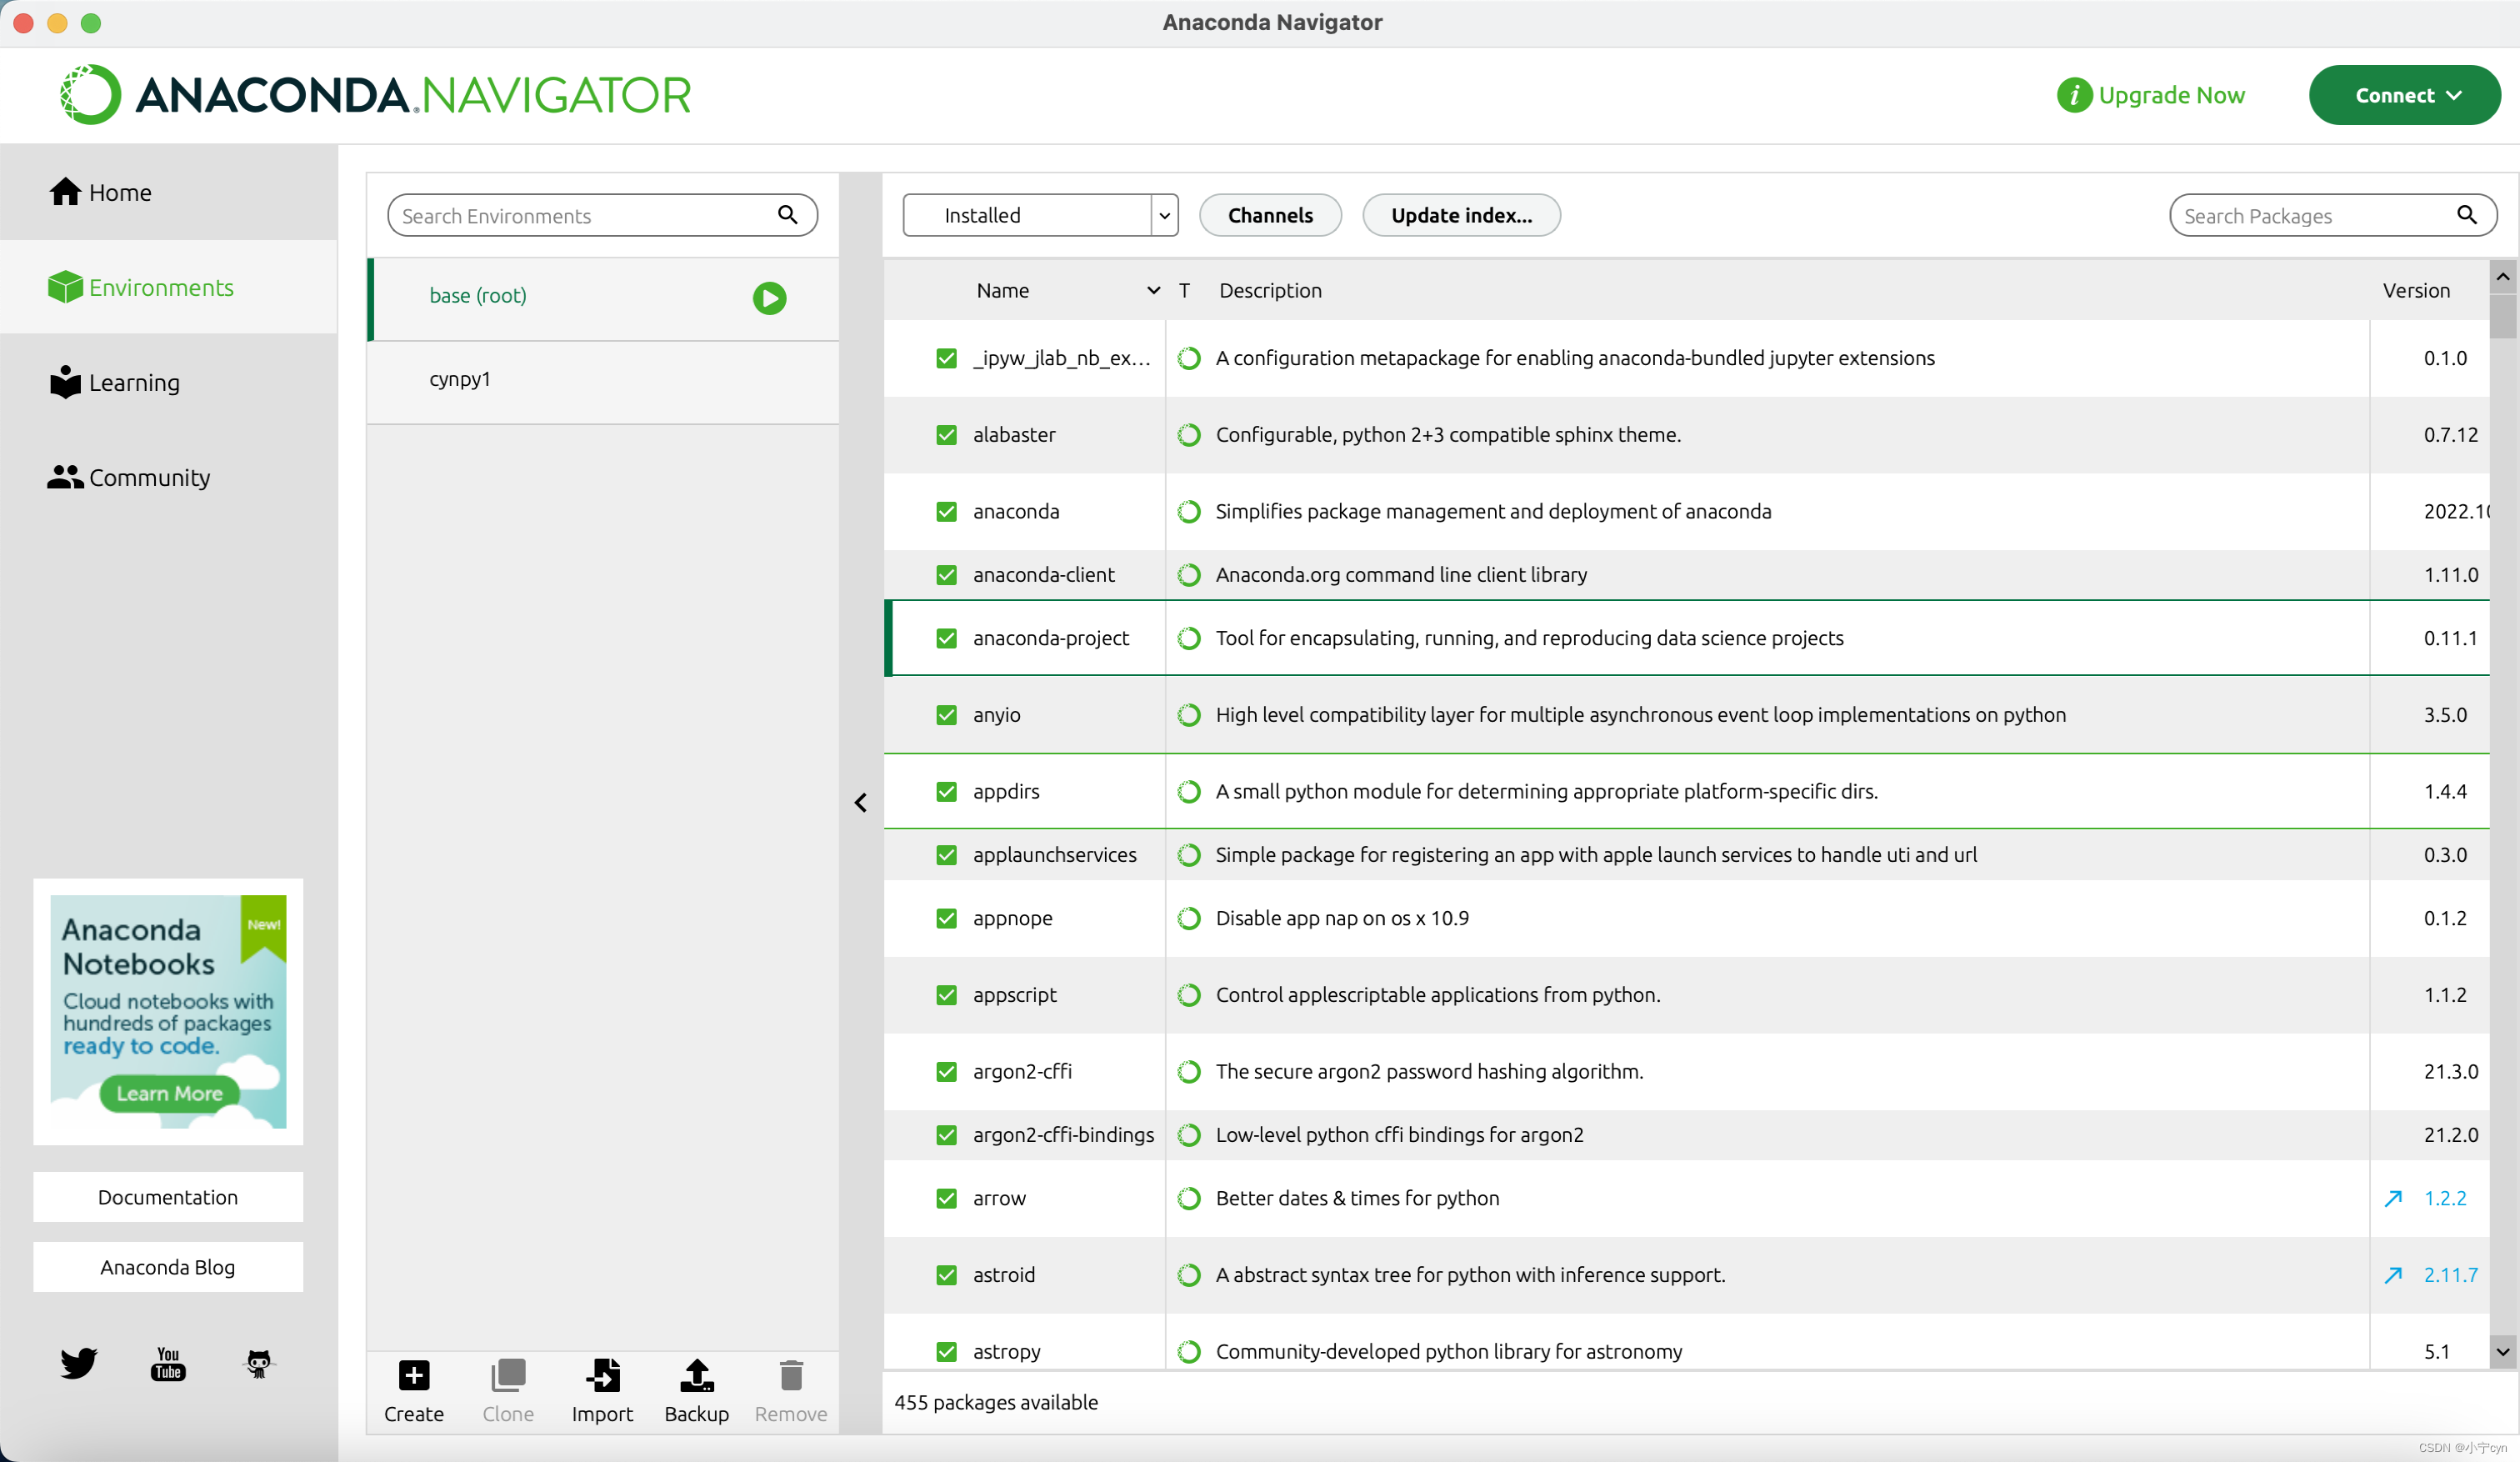Disable the checkbox for alabaster package

944,433
